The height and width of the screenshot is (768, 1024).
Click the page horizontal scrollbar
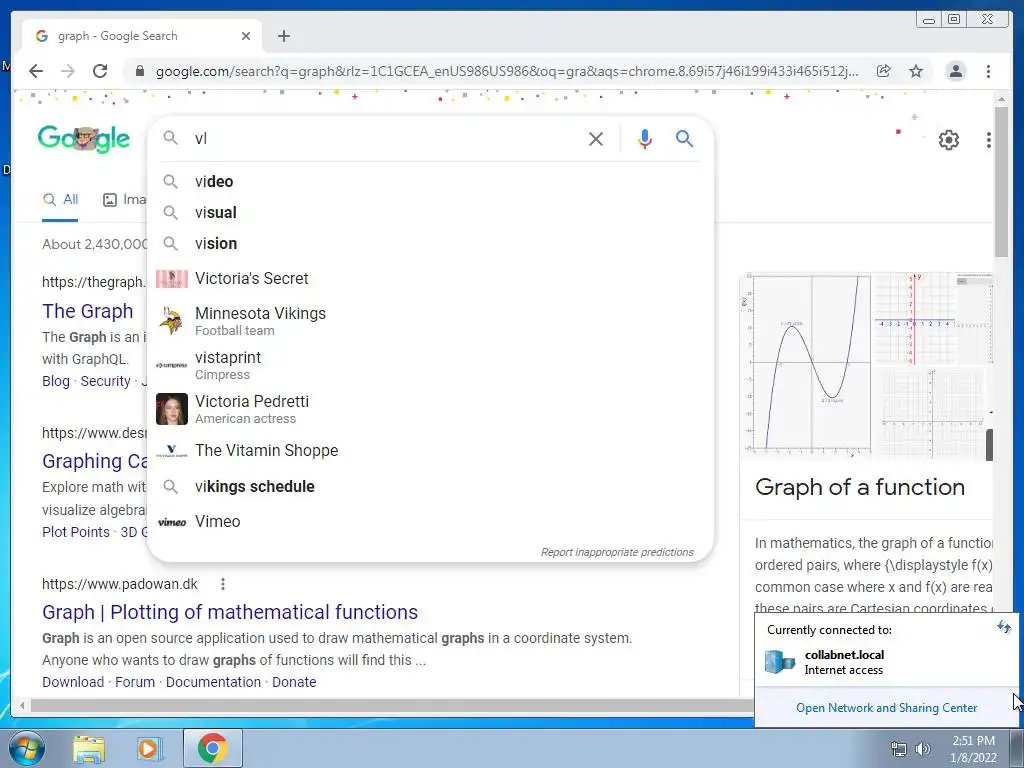tap(392, 706)
